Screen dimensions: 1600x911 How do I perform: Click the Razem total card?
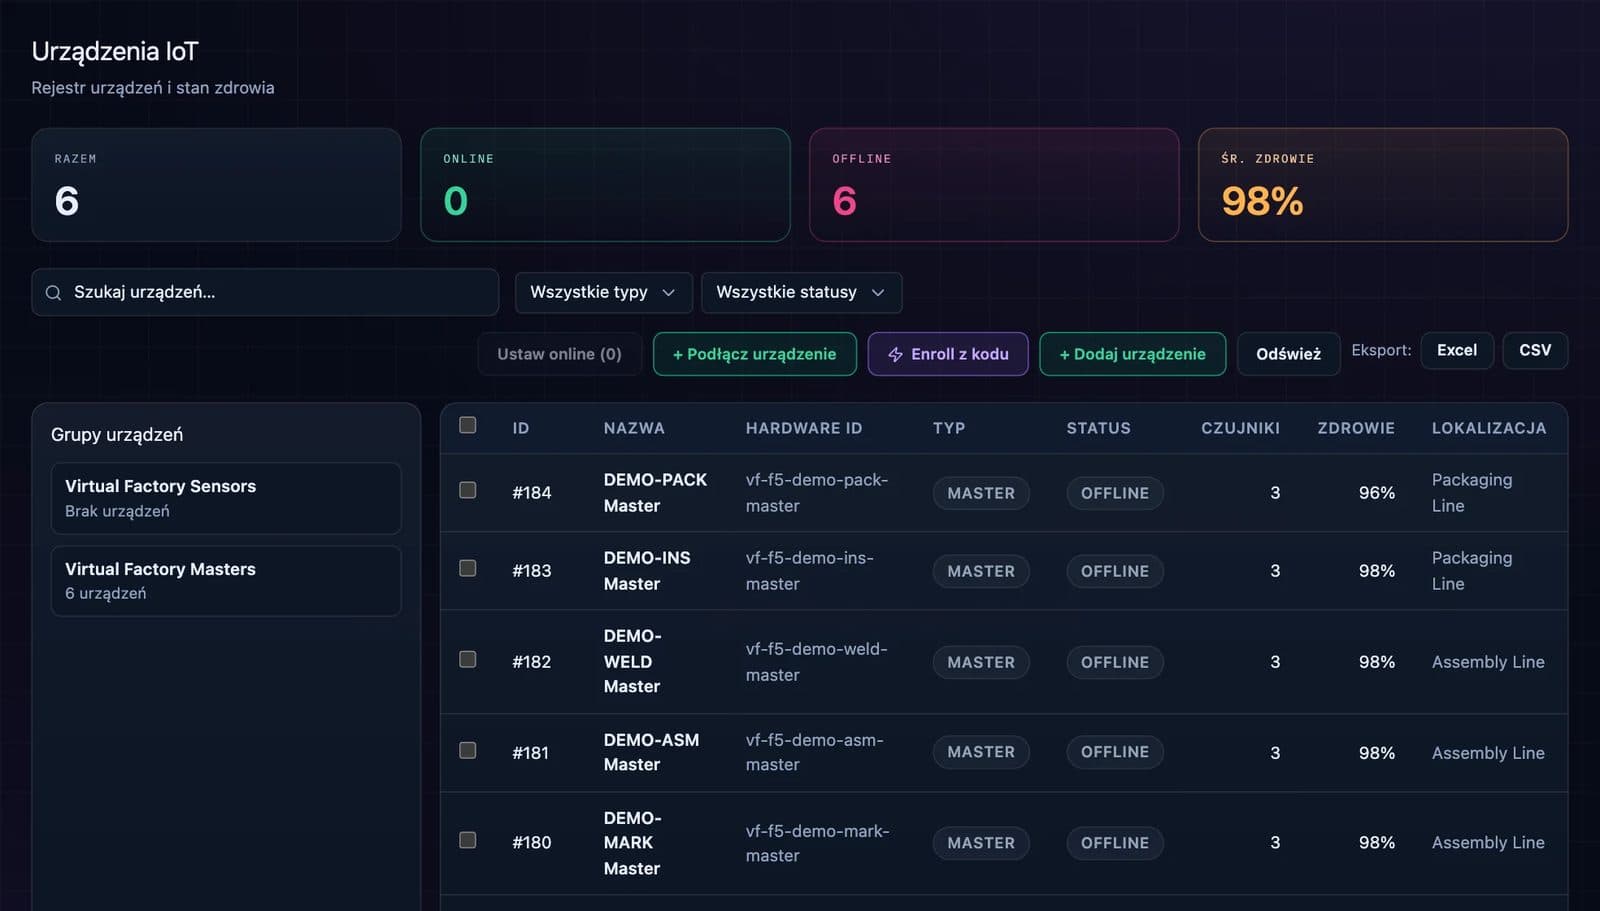click(216, 184)
